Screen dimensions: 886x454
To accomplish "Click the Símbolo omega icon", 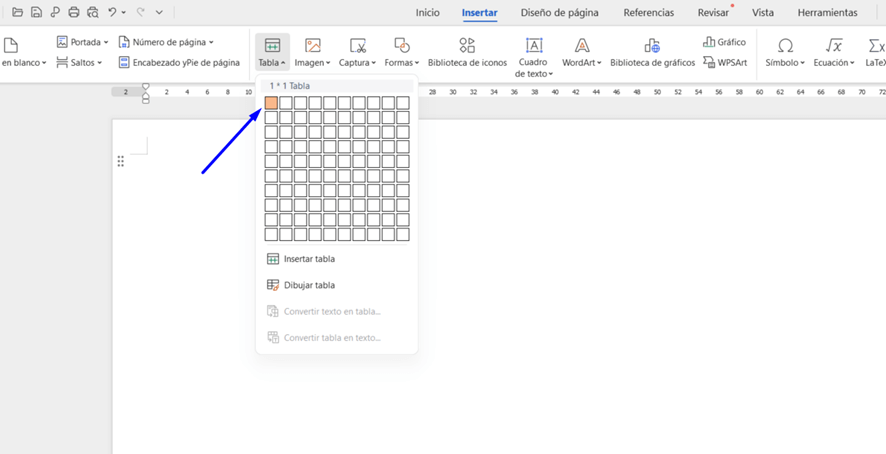I will coord(785,45).
